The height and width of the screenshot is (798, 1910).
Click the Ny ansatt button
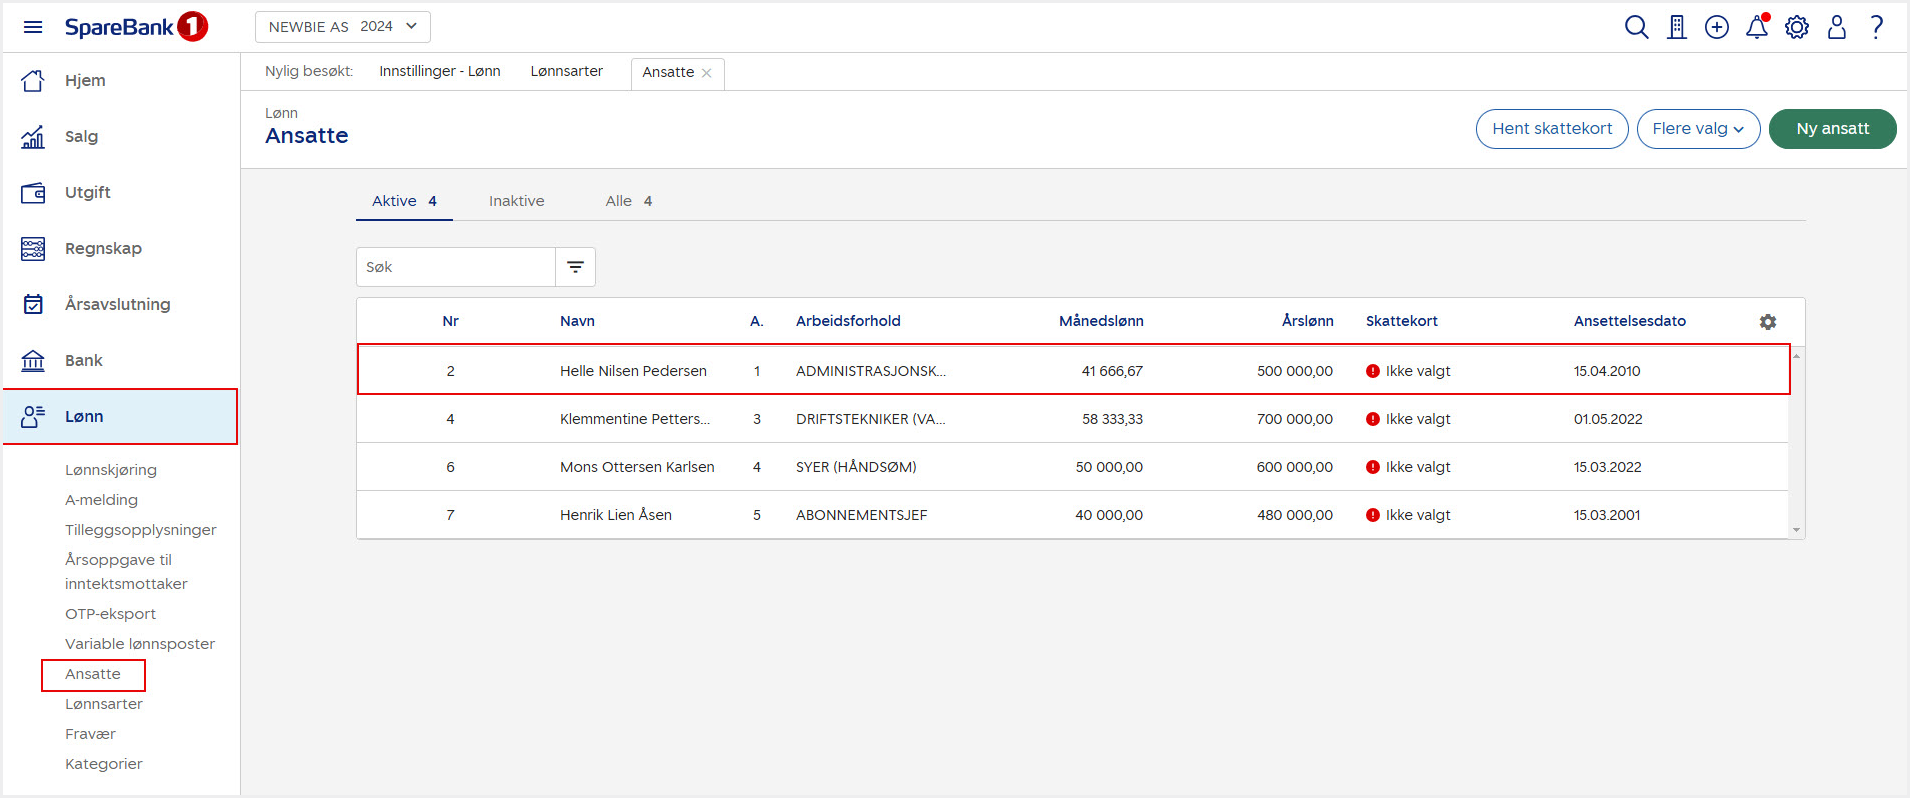[1832, 129]
